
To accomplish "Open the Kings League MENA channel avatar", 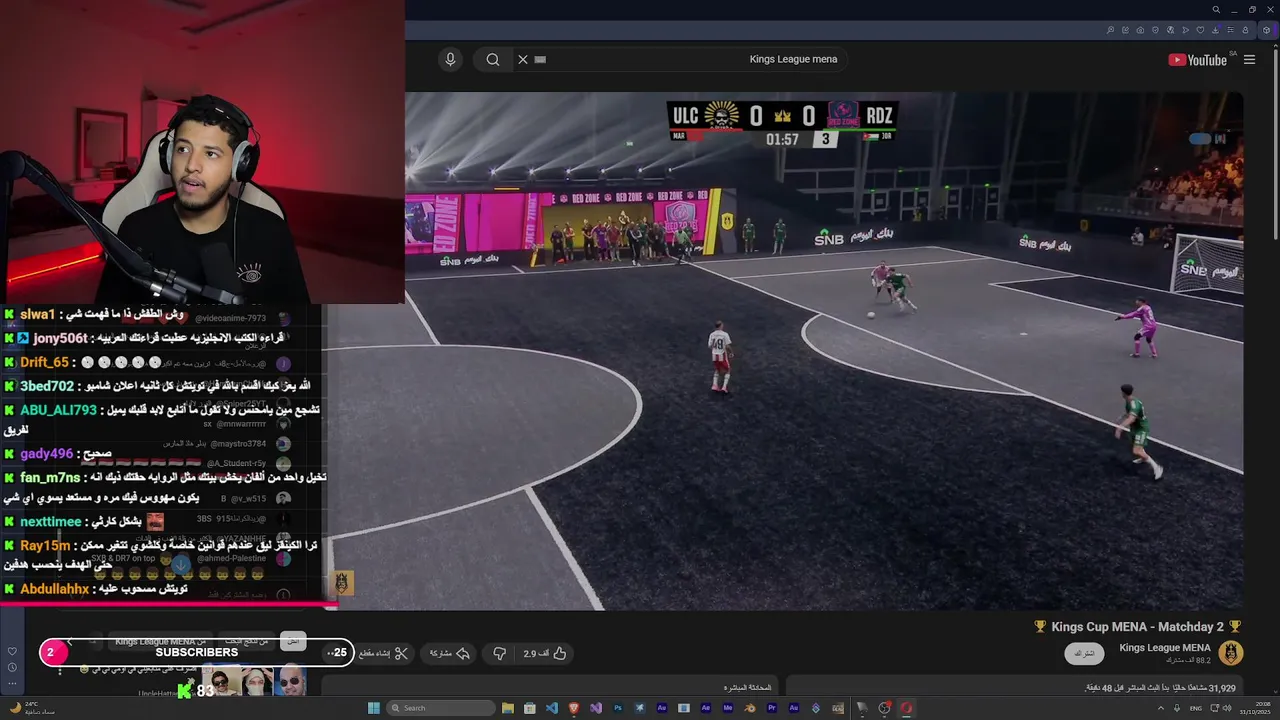I will pos(1231,653).
